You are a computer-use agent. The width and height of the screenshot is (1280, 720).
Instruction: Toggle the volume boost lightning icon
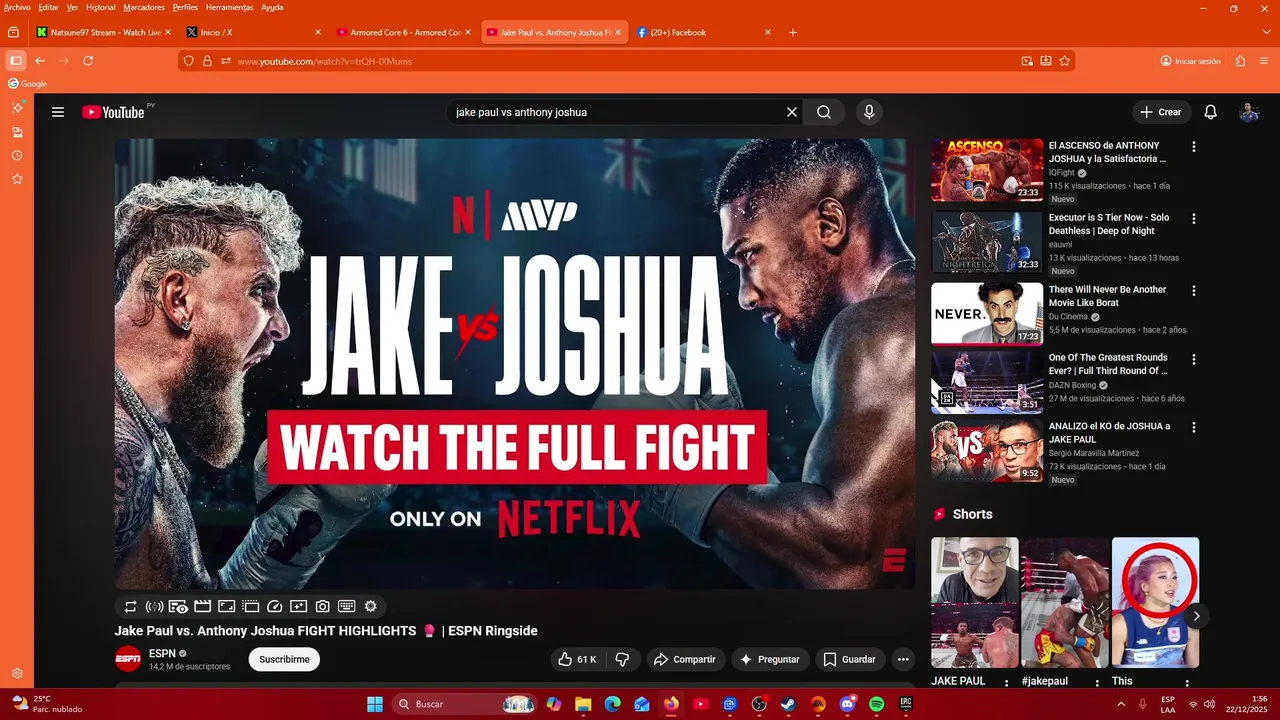(154, 606)
